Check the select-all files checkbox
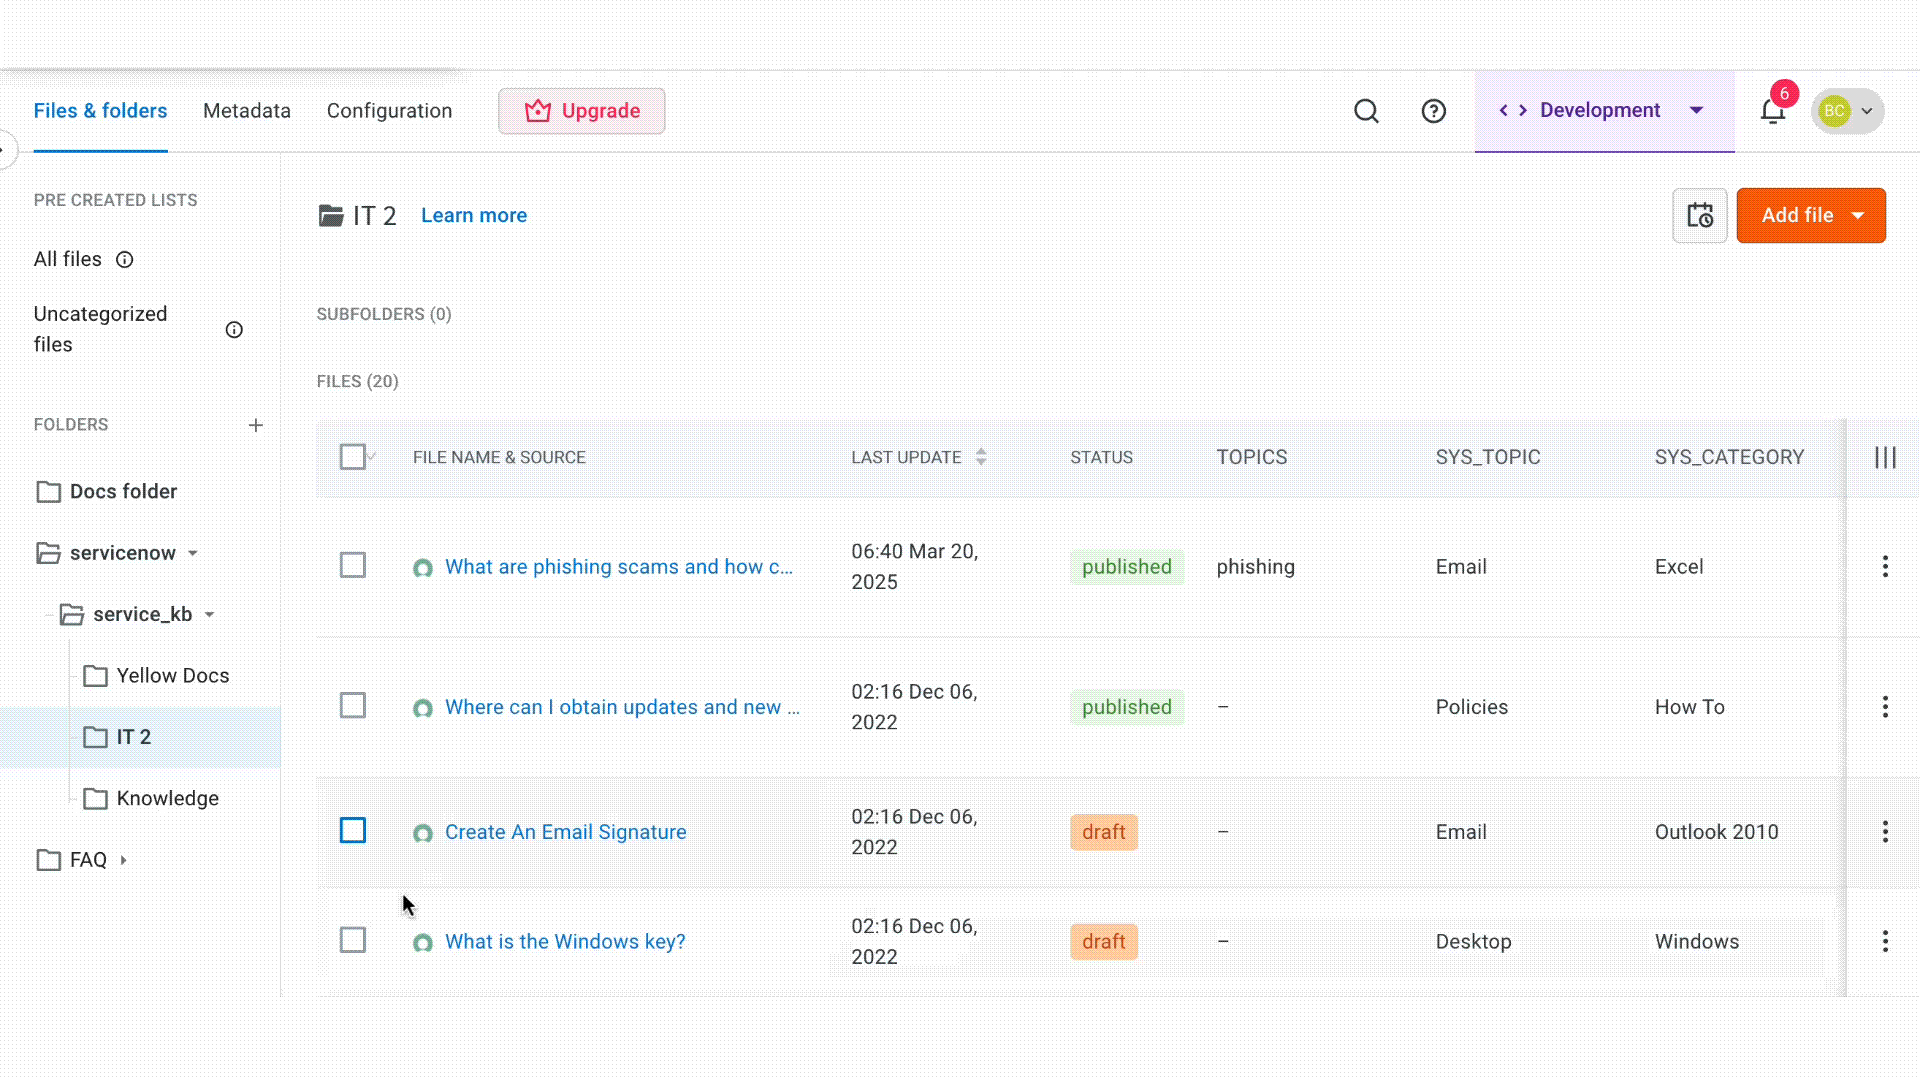Image resolution: width=1920 pixels, height=1080 pixels. click(353, 456)
